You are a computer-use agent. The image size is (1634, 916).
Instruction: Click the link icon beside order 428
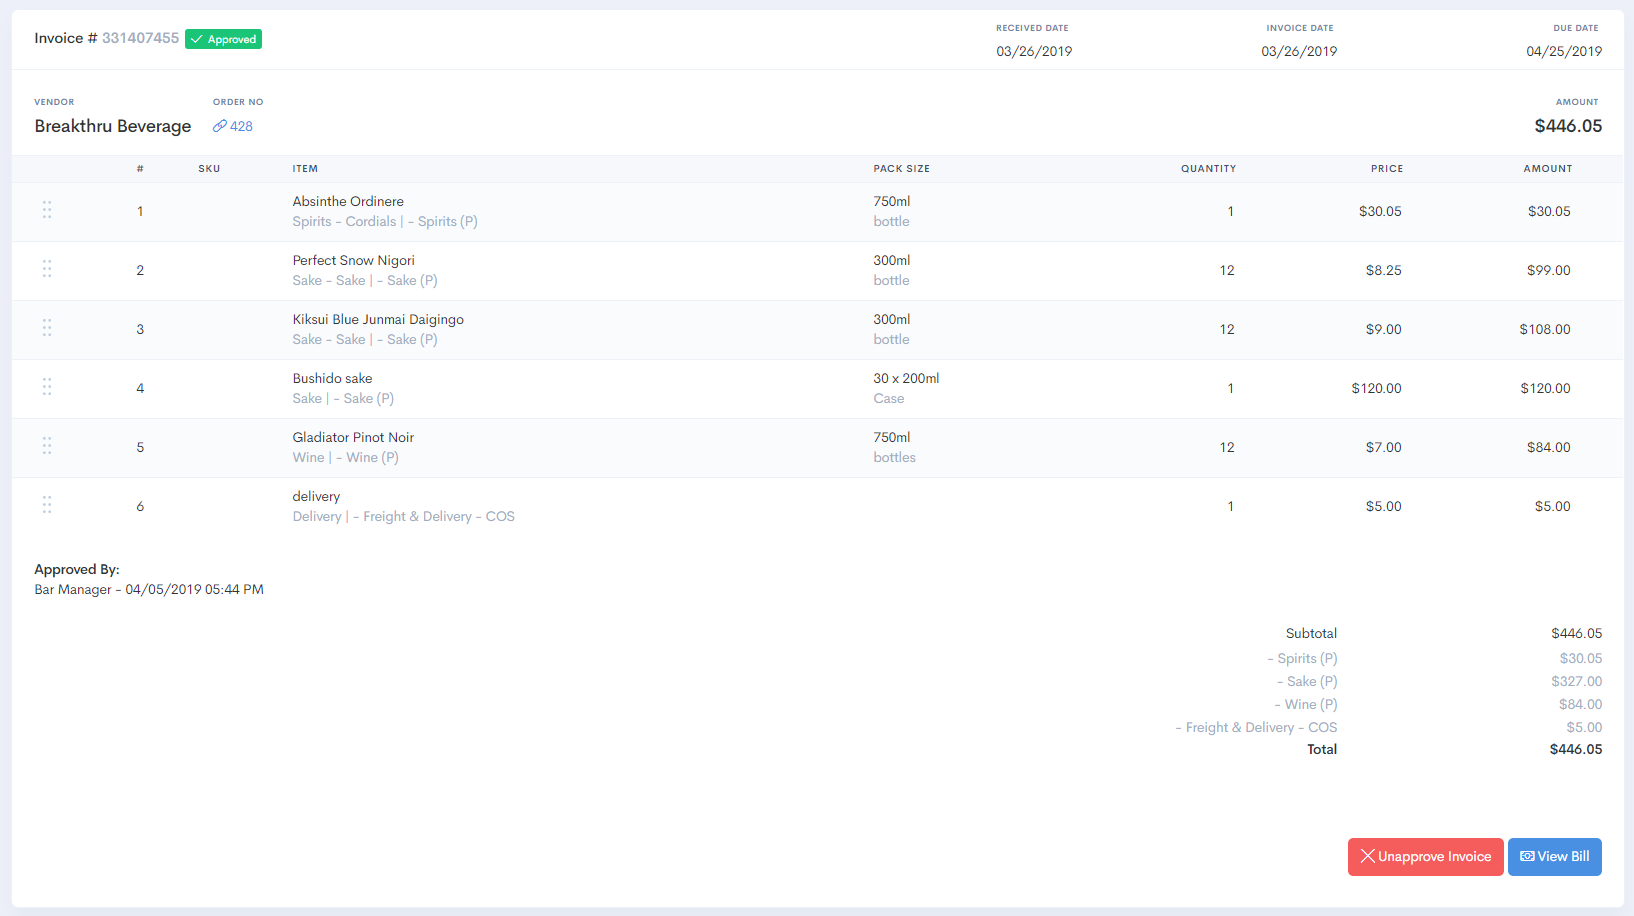point(219,126)
